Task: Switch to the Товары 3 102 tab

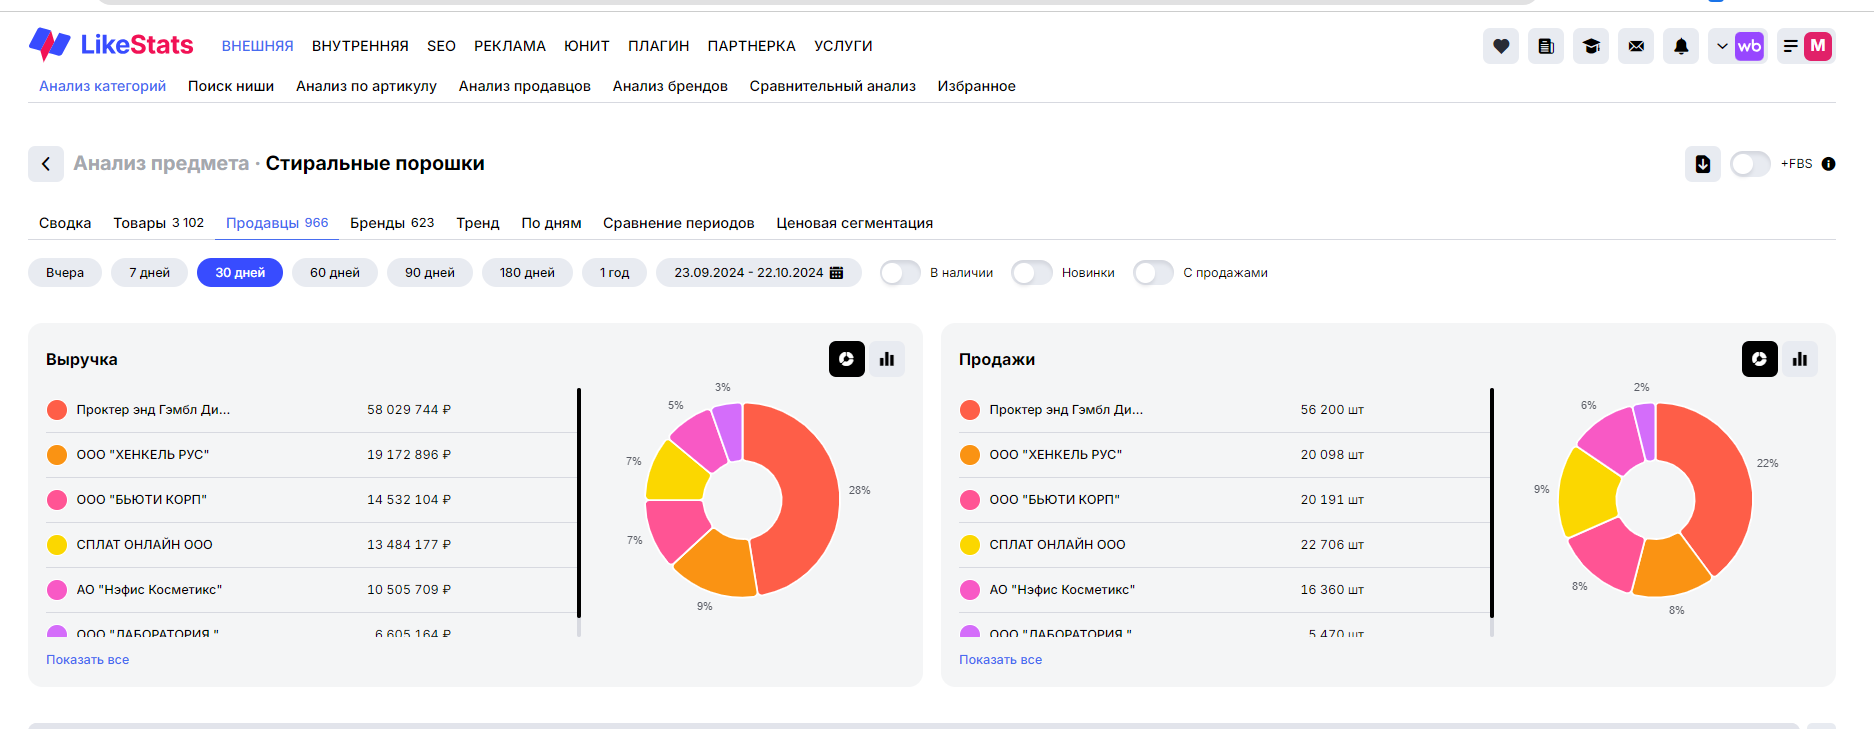Action: pos(159,223)
